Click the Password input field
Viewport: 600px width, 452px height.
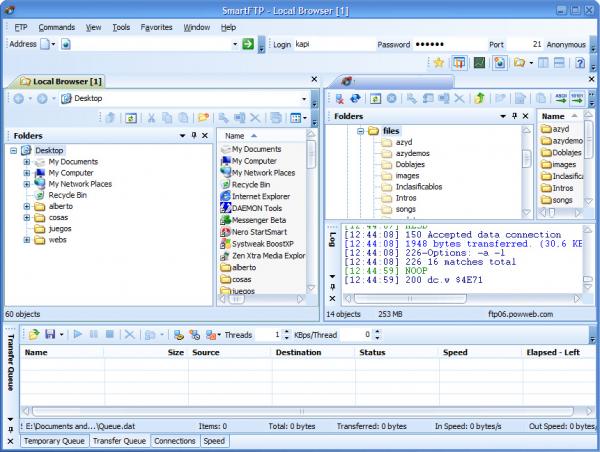pos(450,44)
